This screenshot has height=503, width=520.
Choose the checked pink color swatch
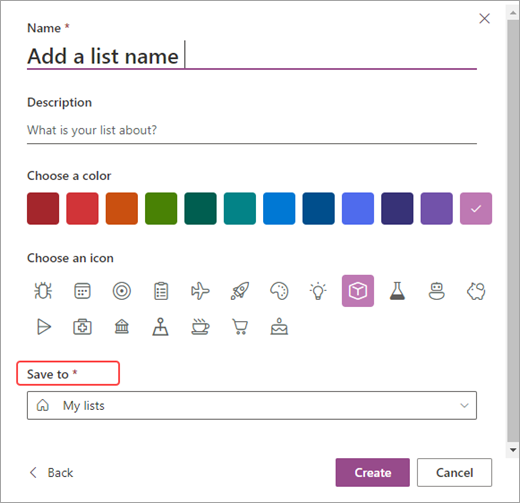tap(476, 208)
